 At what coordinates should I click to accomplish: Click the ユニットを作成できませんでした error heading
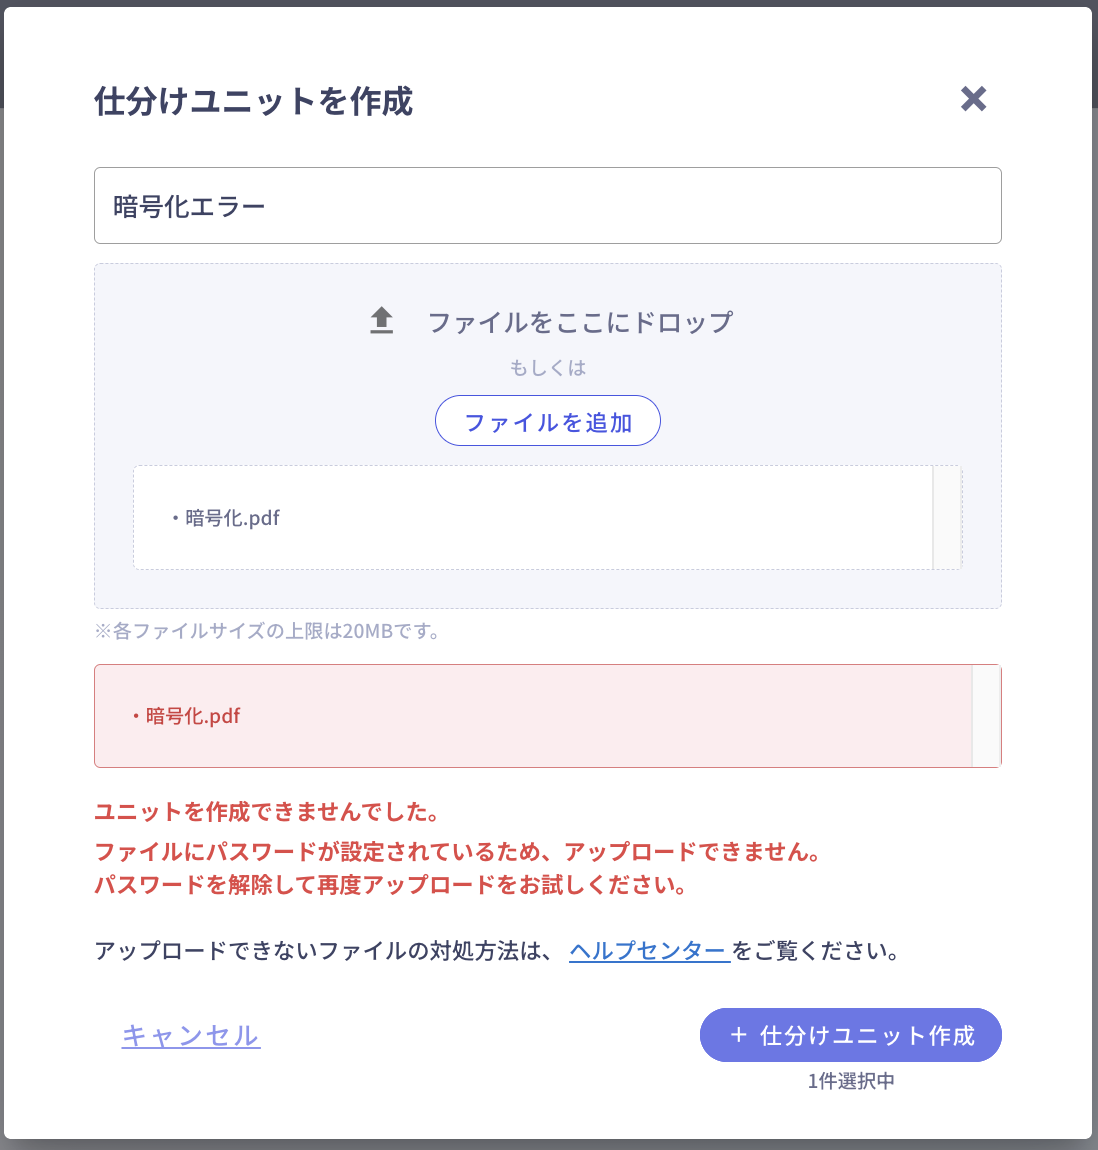pos(268,812)
